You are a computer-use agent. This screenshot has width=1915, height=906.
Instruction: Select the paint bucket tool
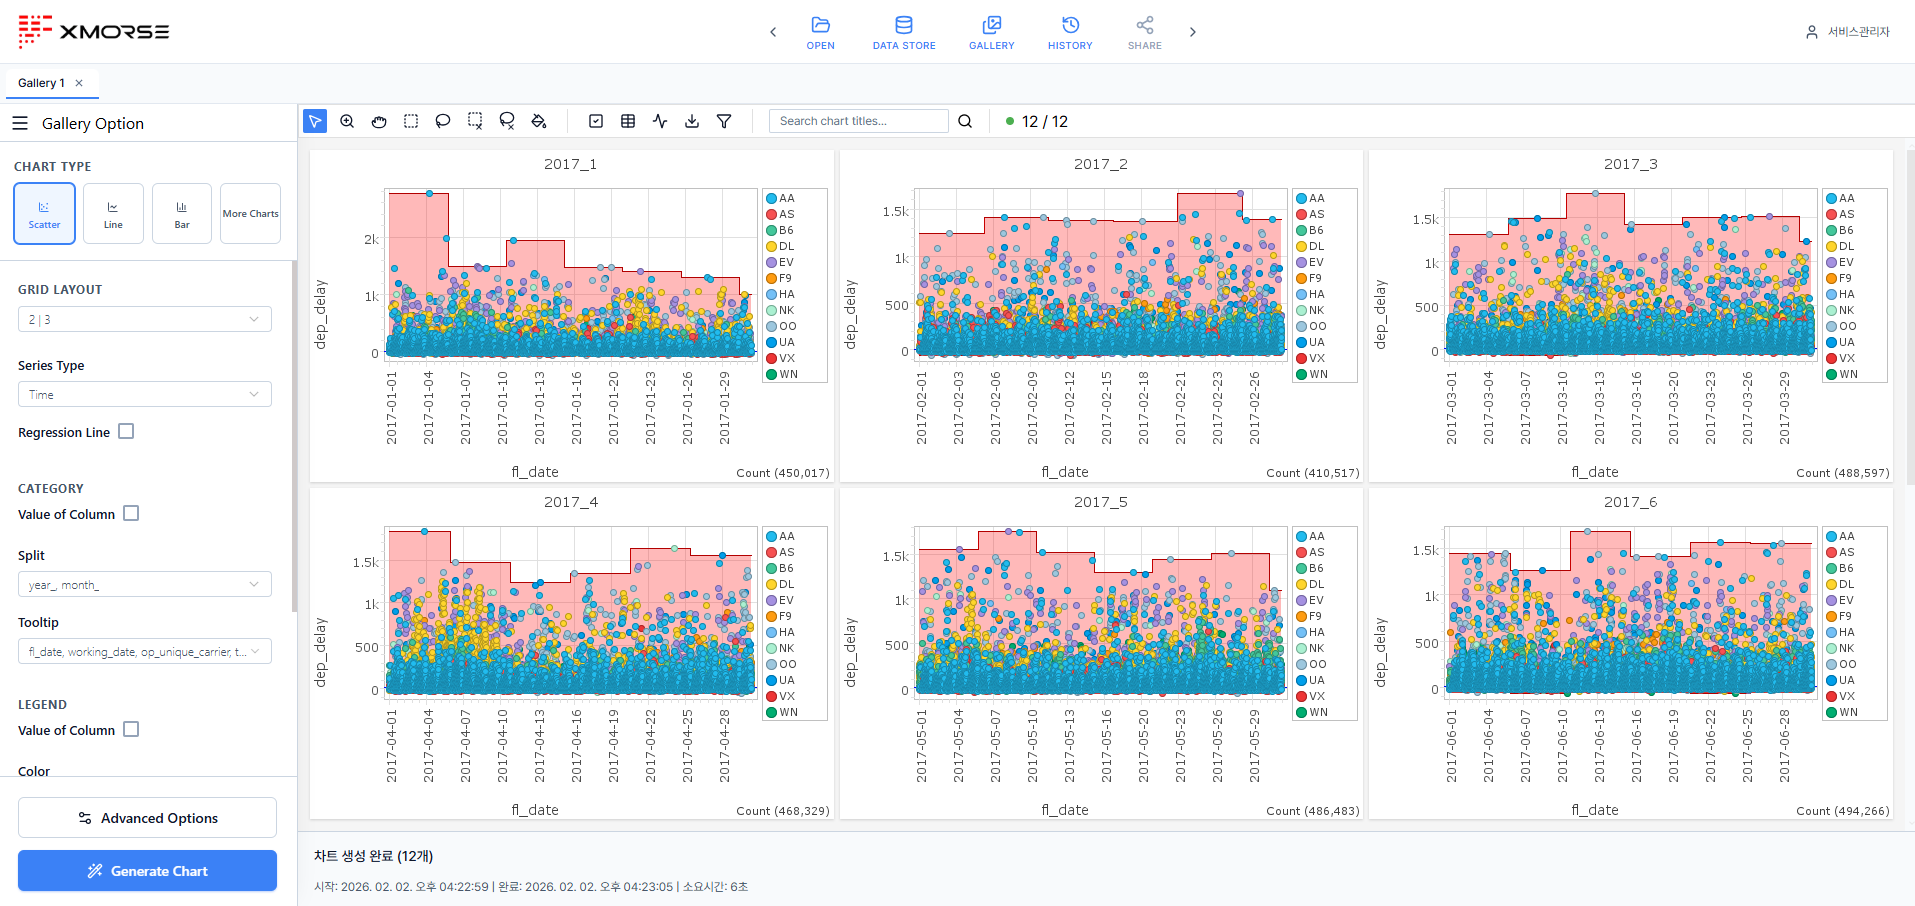539,121
